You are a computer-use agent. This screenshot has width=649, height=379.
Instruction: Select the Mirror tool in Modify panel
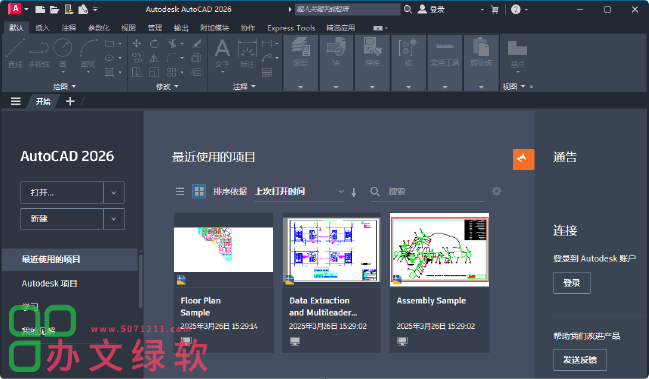coord(154,58)
